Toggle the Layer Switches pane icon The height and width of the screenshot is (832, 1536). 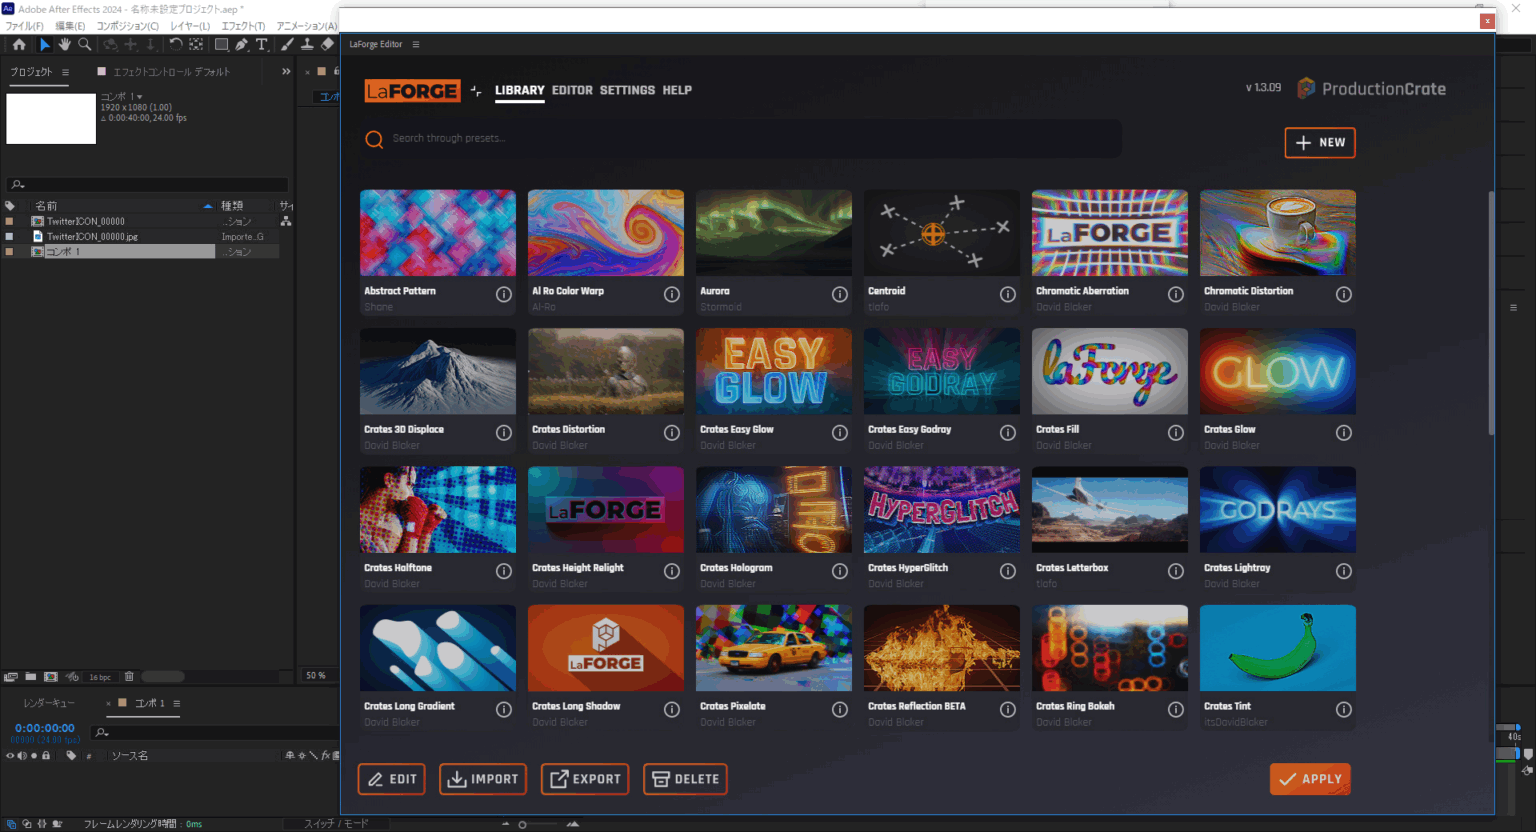tap(11, 824)
